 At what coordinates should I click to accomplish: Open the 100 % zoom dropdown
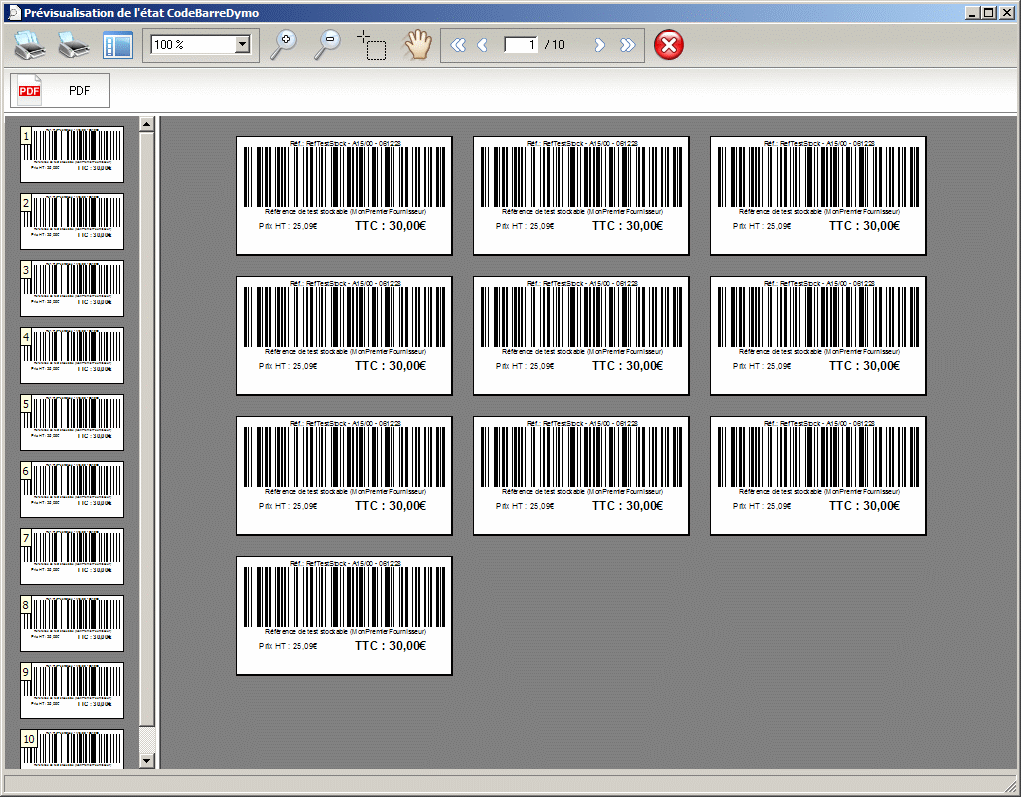pos(242,44)
